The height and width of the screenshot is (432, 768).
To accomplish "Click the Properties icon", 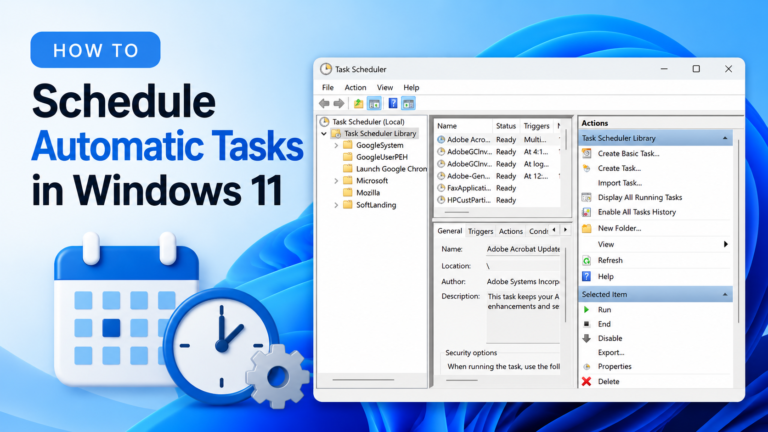I will click(587, 366).
